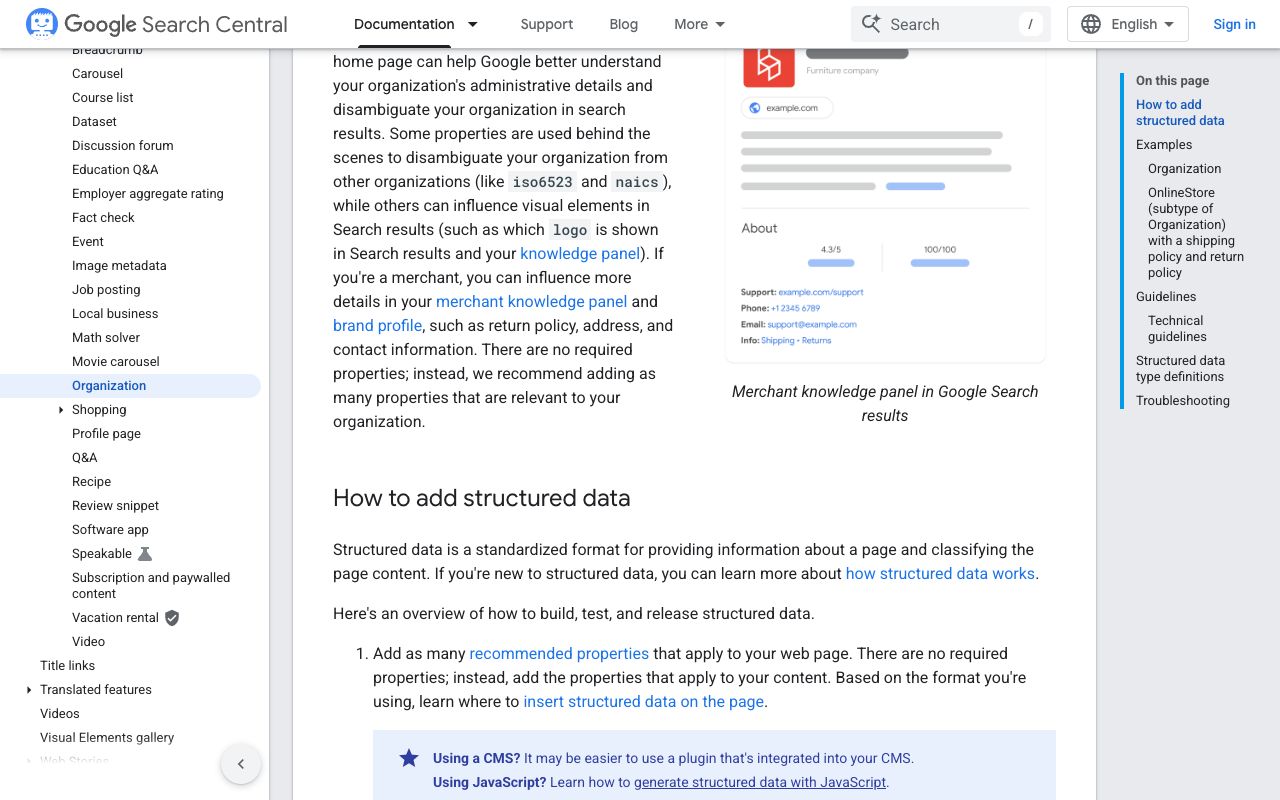
Task: Expand the Shopping tree item
Action: point(61,410)
